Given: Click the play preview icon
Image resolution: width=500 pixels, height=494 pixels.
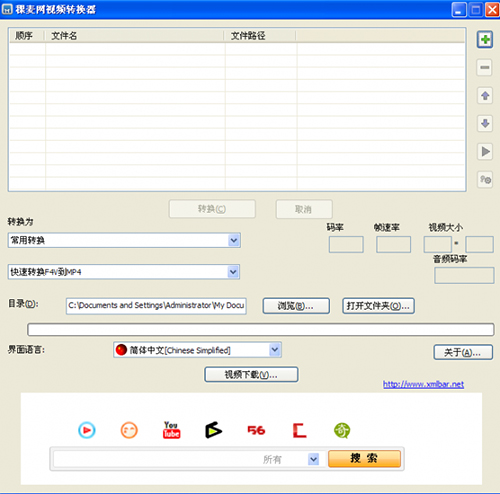Looking at the screenshot, I should pyautogui.click(x=485, y=152).
